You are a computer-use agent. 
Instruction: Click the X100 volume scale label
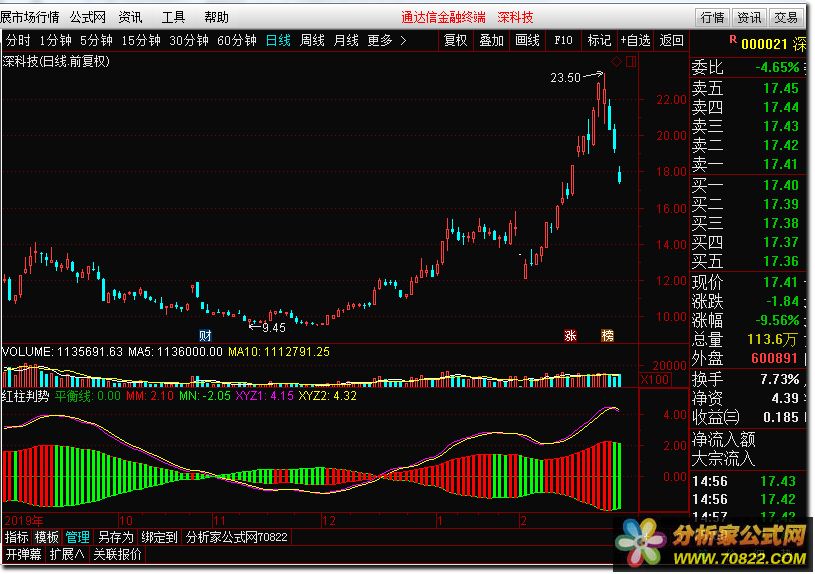pyautogui.click(x=655, y=380)
